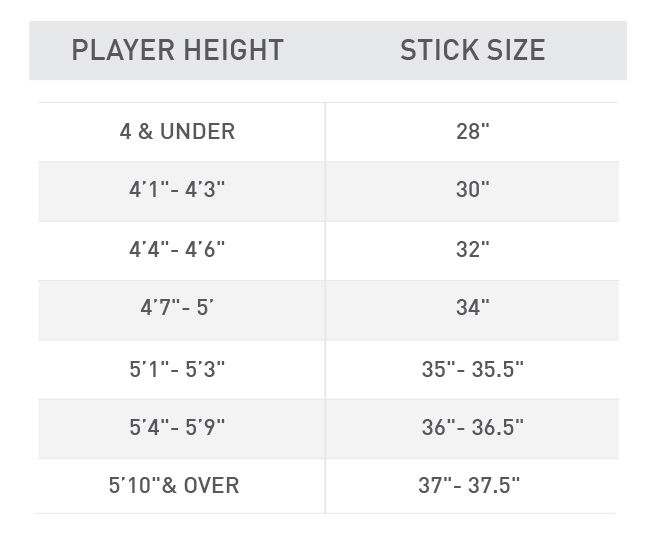Click the word HEIGHT in the header
The width and height of the screenshot is (656, 540).
coord(234,50)
